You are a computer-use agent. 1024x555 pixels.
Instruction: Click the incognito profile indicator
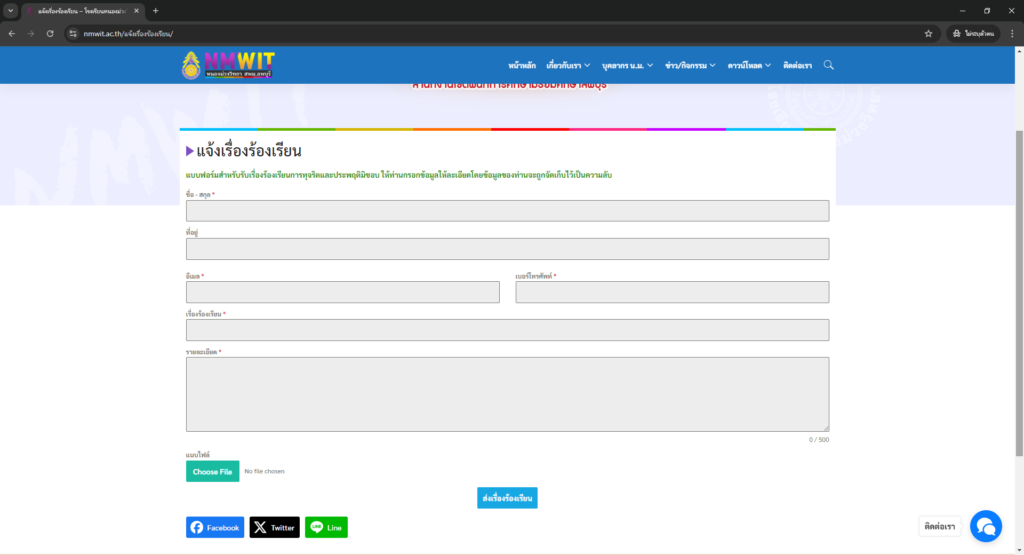(973, 33)
